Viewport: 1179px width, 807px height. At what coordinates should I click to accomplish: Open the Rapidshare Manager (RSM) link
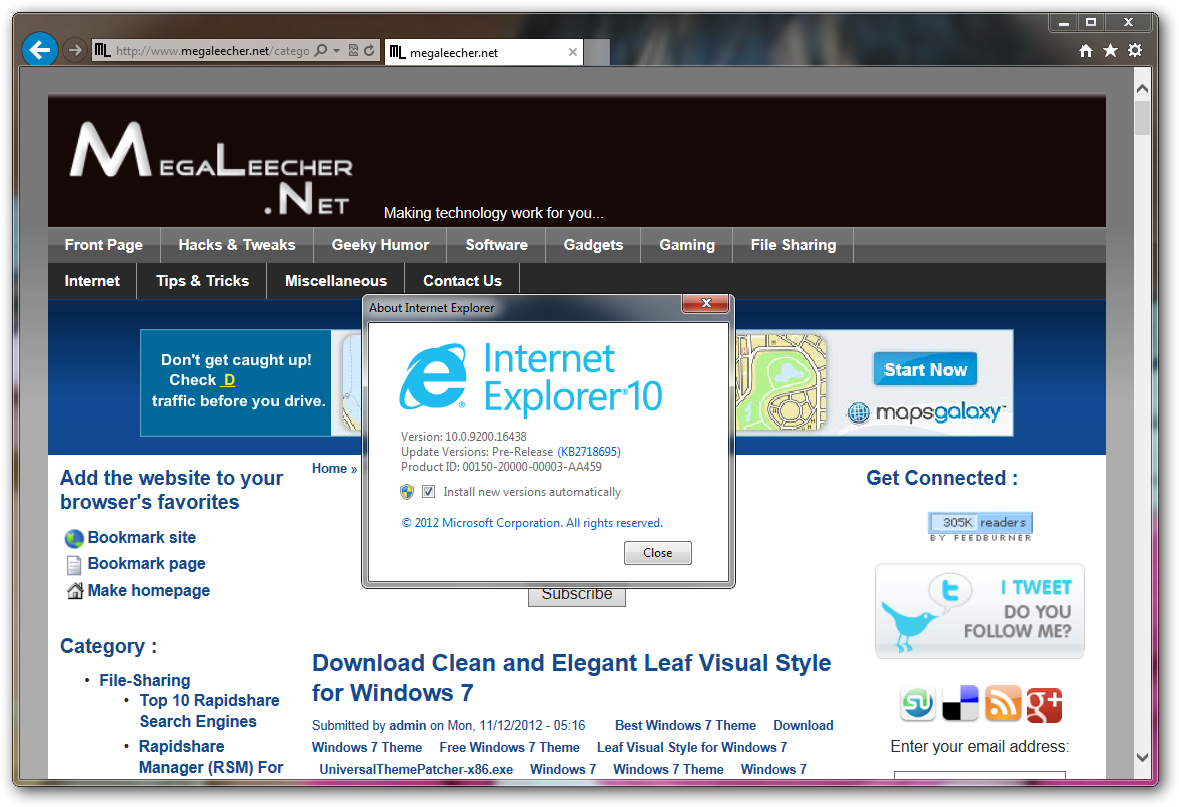[x=211, y=757]
